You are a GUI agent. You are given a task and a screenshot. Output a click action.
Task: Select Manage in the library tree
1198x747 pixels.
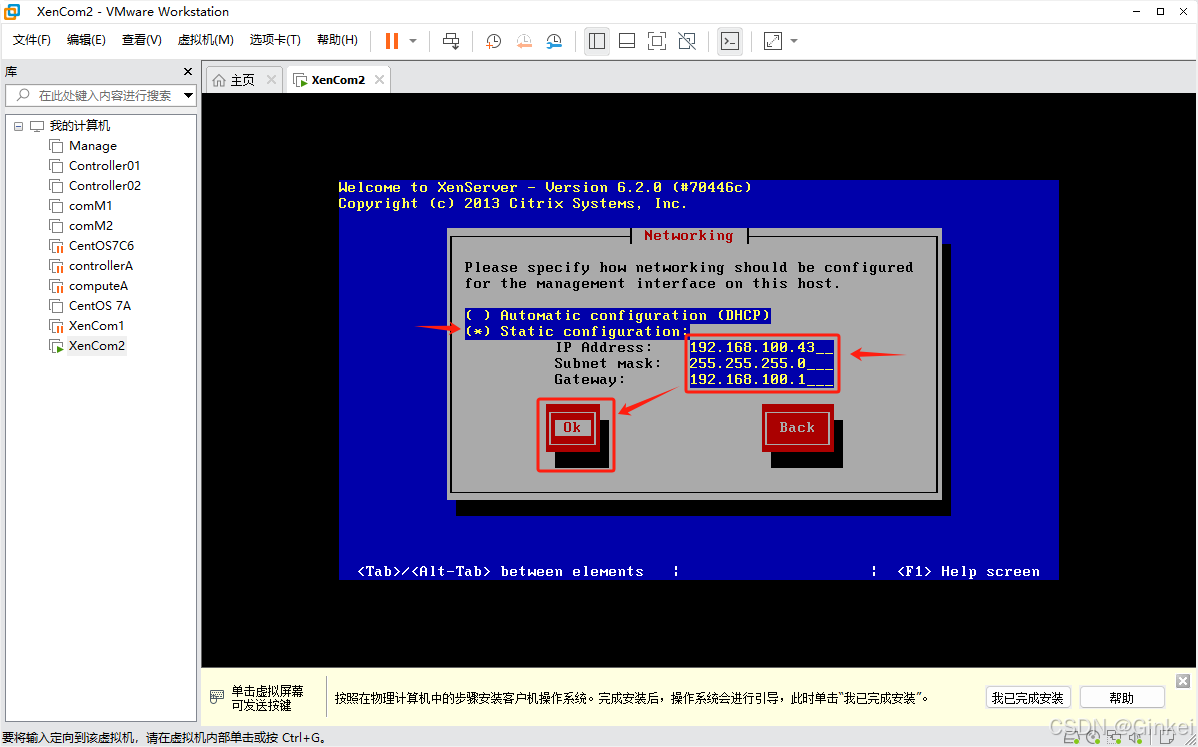tap(92, 146)
